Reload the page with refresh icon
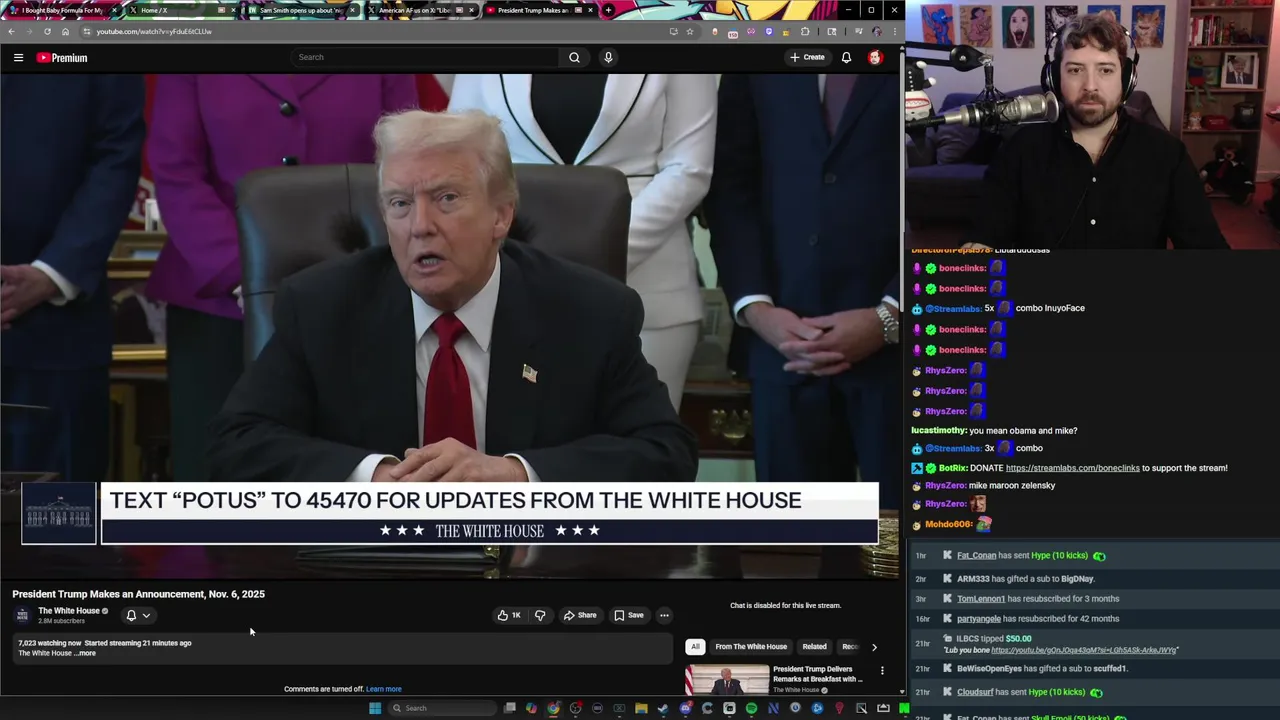 click(x=48, y=31)
